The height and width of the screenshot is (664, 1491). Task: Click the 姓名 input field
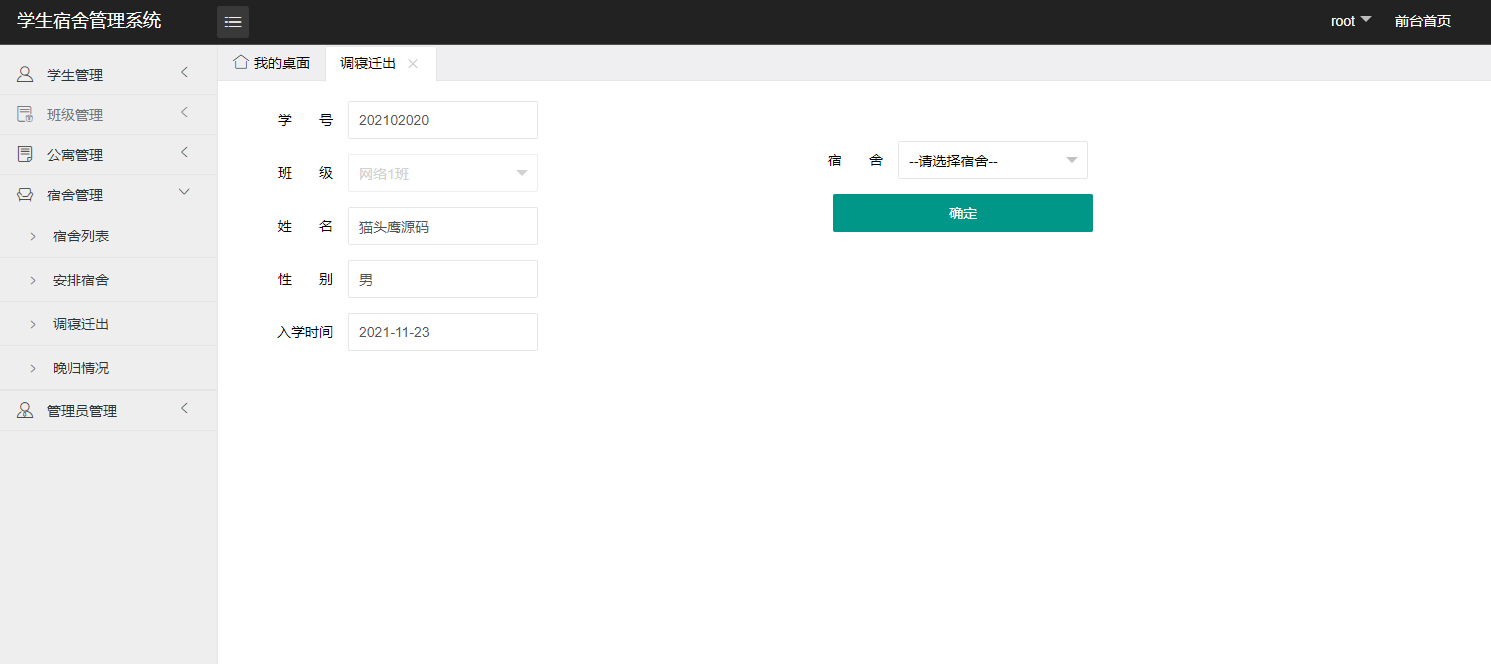(x=443, y=226)
